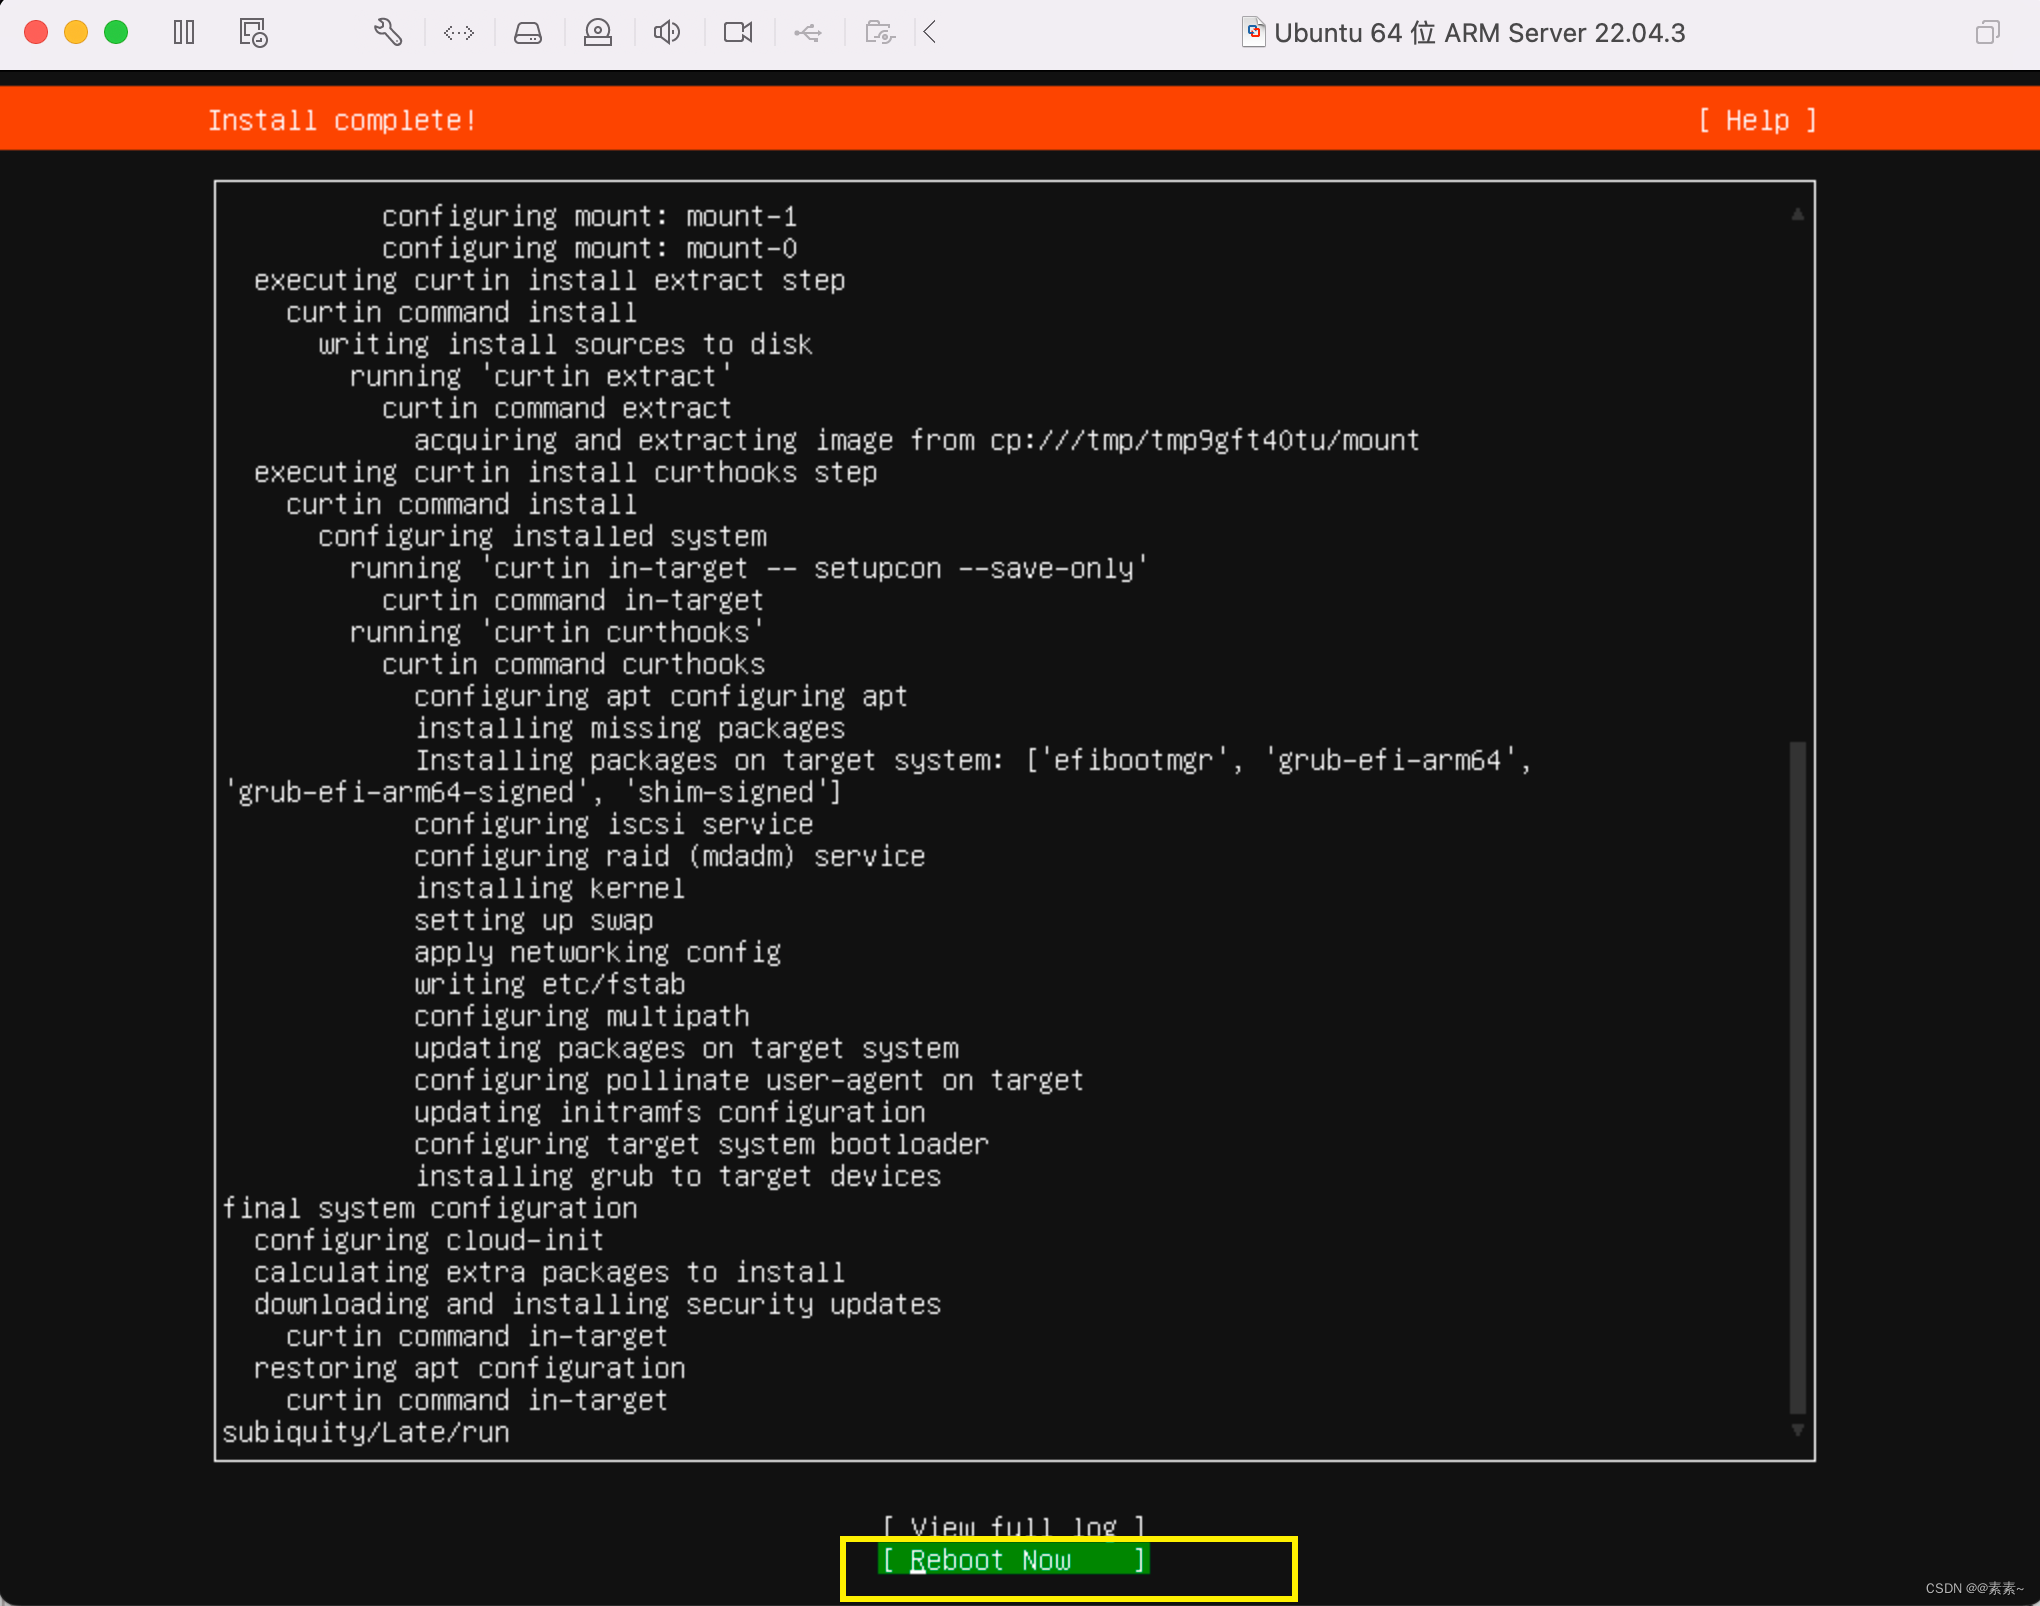Click the network adapter arrows icon
Viewport: 2040px width, 1606px height.
459,33
